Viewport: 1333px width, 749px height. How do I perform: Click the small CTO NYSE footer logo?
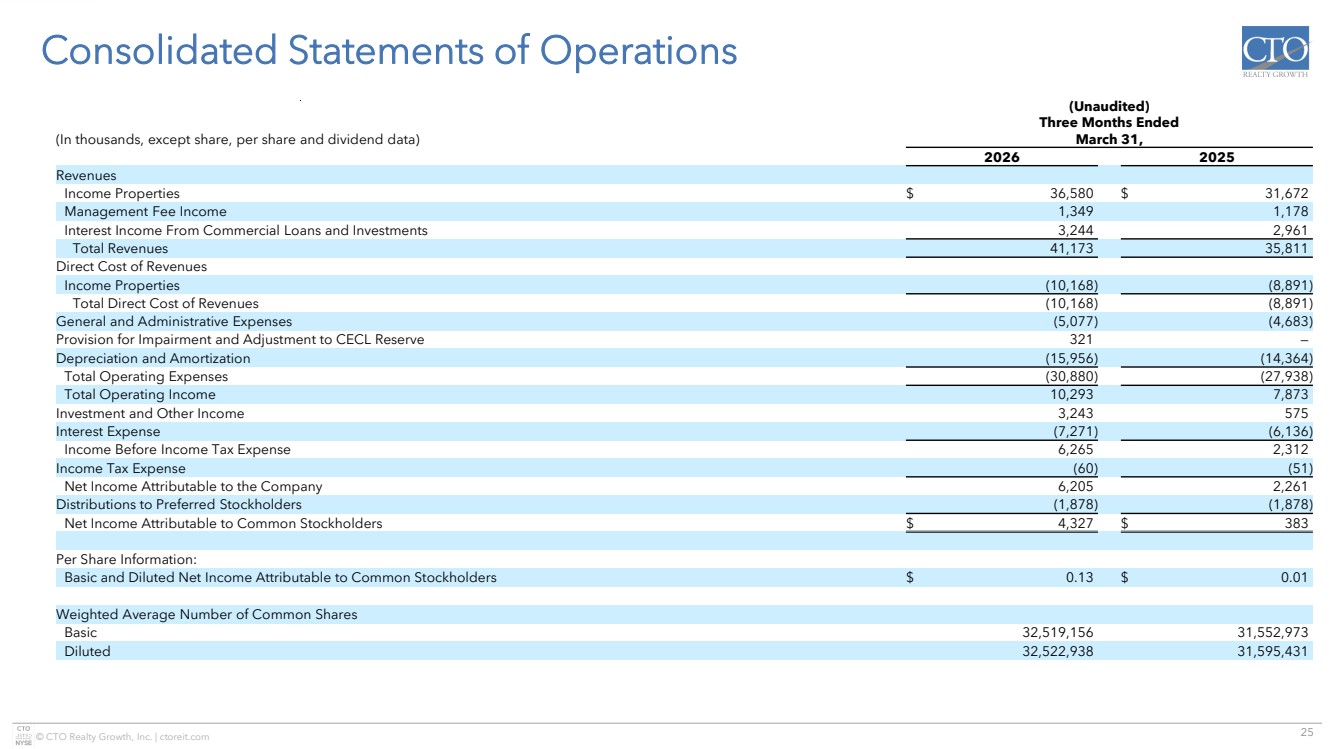[x=24, y=736]
